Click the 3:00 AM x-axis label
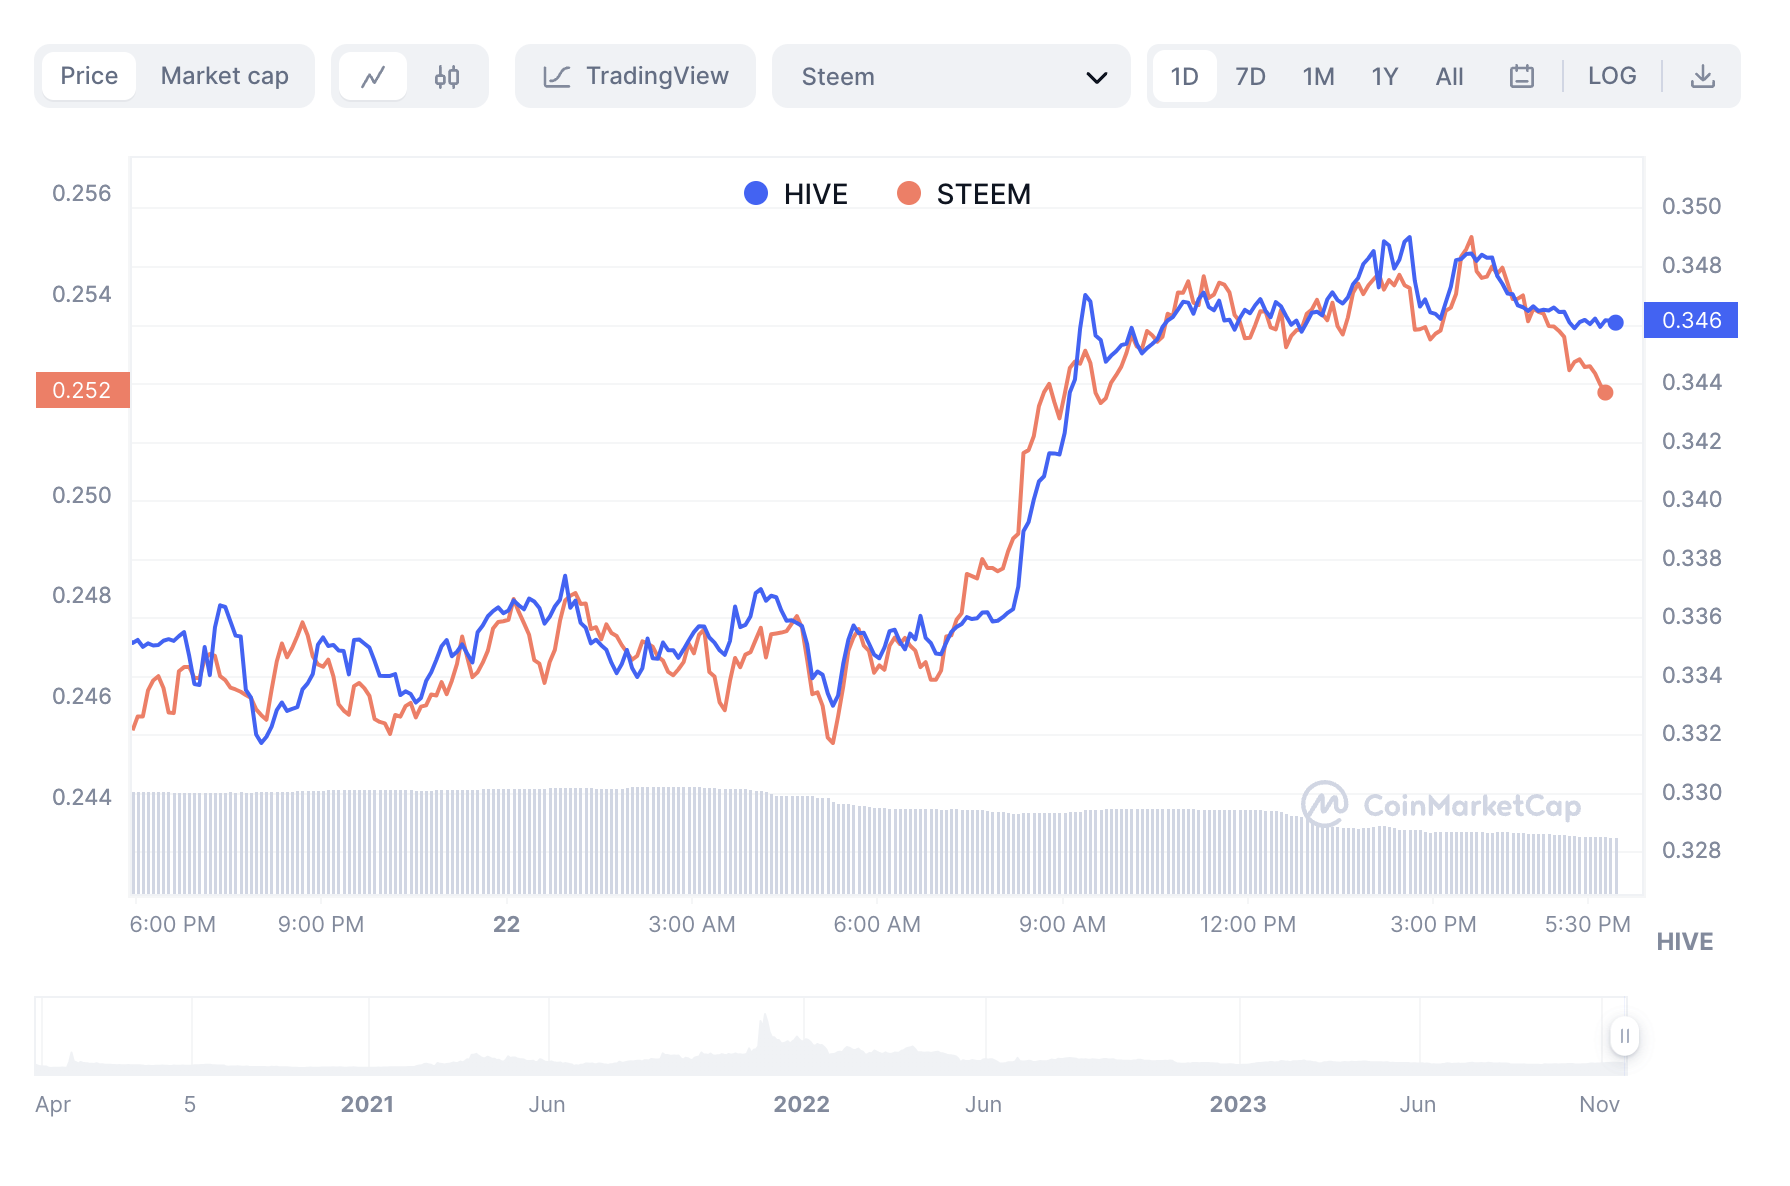 691,924
